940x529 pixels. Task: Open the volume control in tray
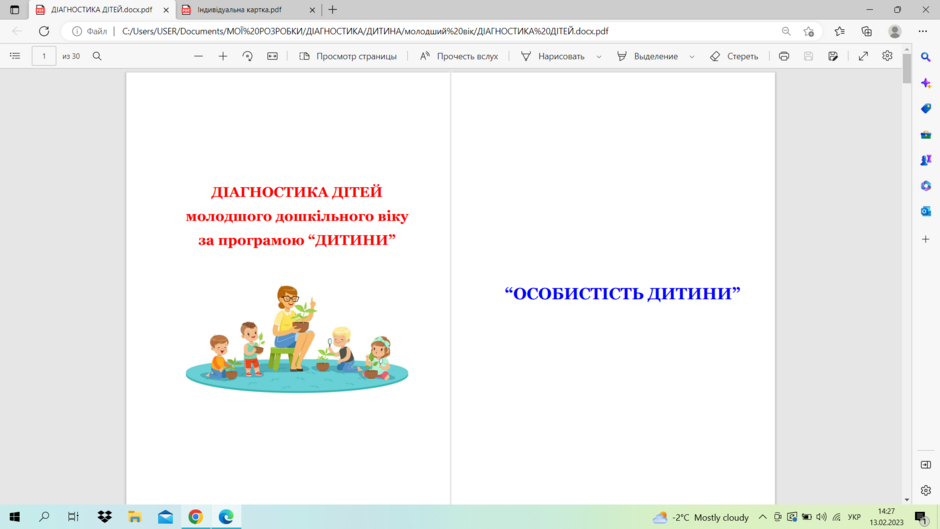pos(821,517)
